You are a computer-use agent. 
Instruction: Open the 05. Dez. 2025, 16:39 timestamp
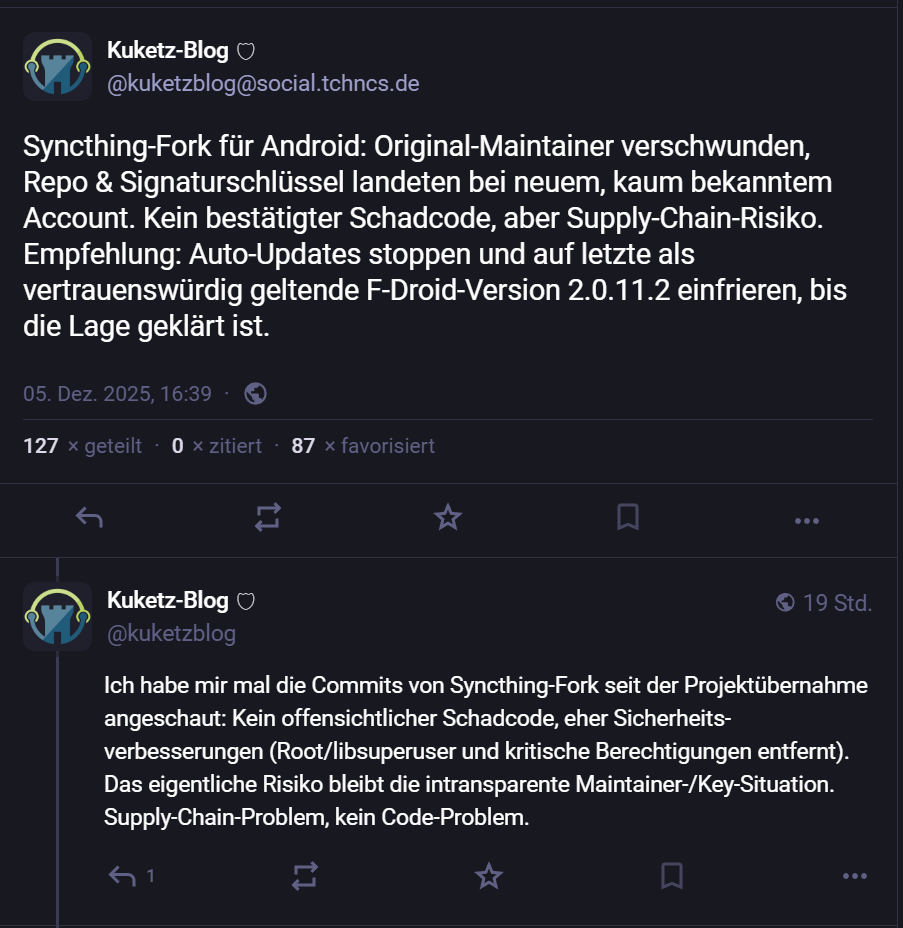click(x=117, y=394)
